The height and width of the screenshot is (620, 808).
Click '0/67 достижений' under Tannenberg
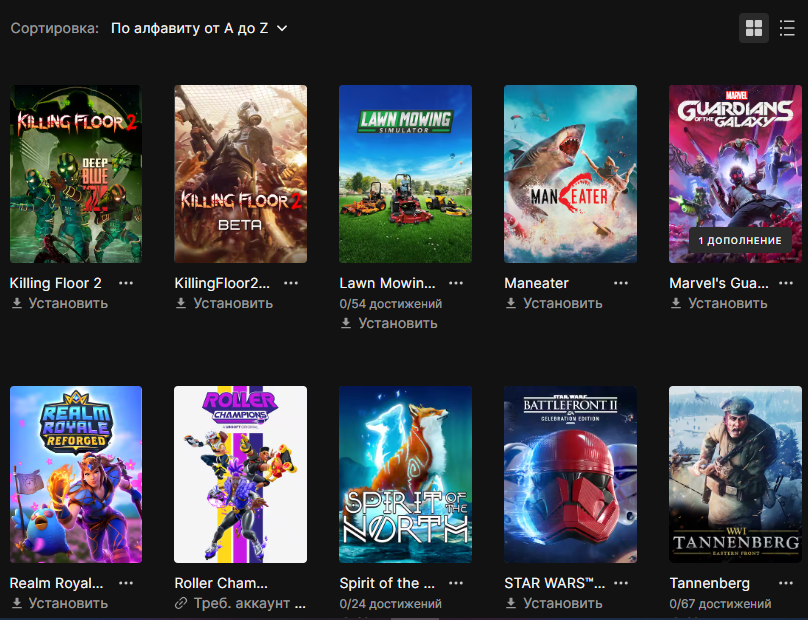tap(720, 604)
